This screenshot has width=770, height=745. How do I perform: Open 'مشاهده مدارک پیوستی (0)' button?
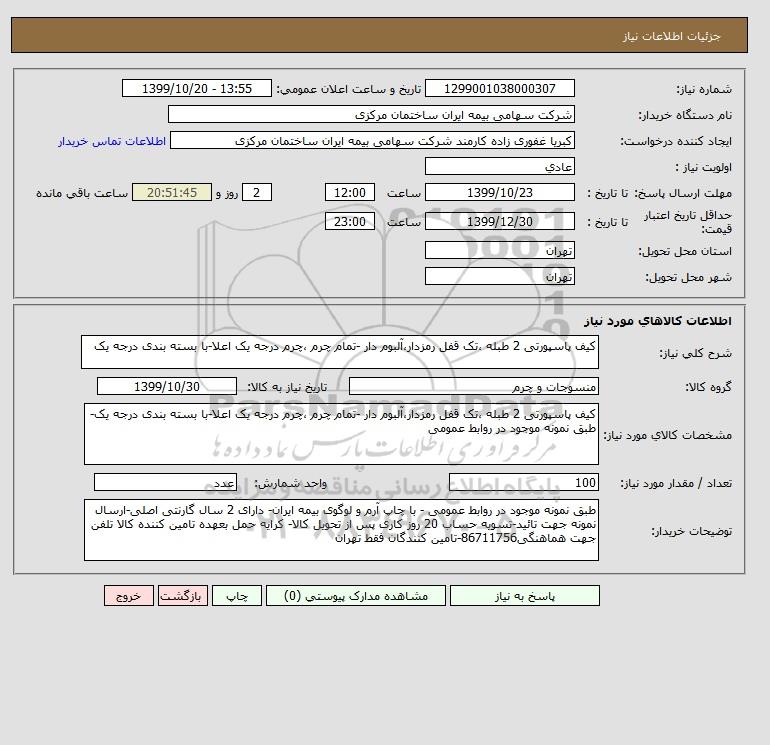(x=356, y=596)
